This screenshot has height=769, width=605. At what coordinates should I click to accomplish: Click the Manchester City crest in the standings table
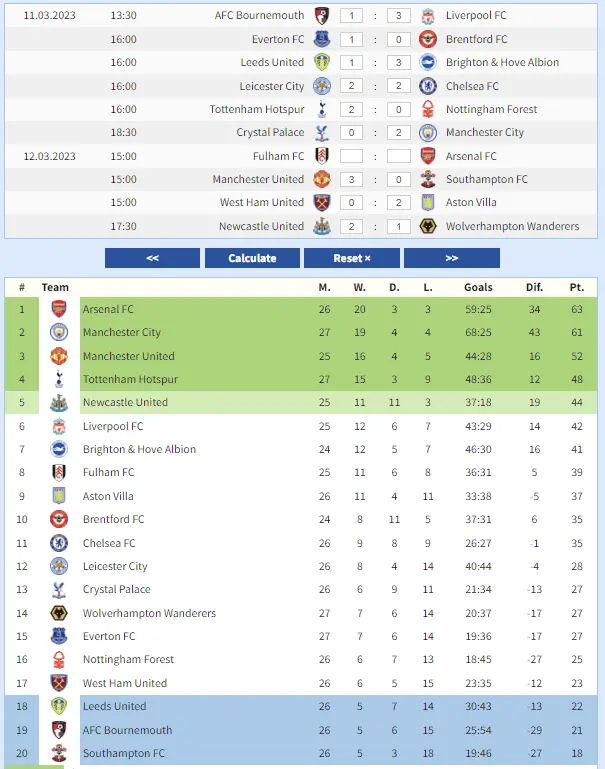[x=59, y=332]
